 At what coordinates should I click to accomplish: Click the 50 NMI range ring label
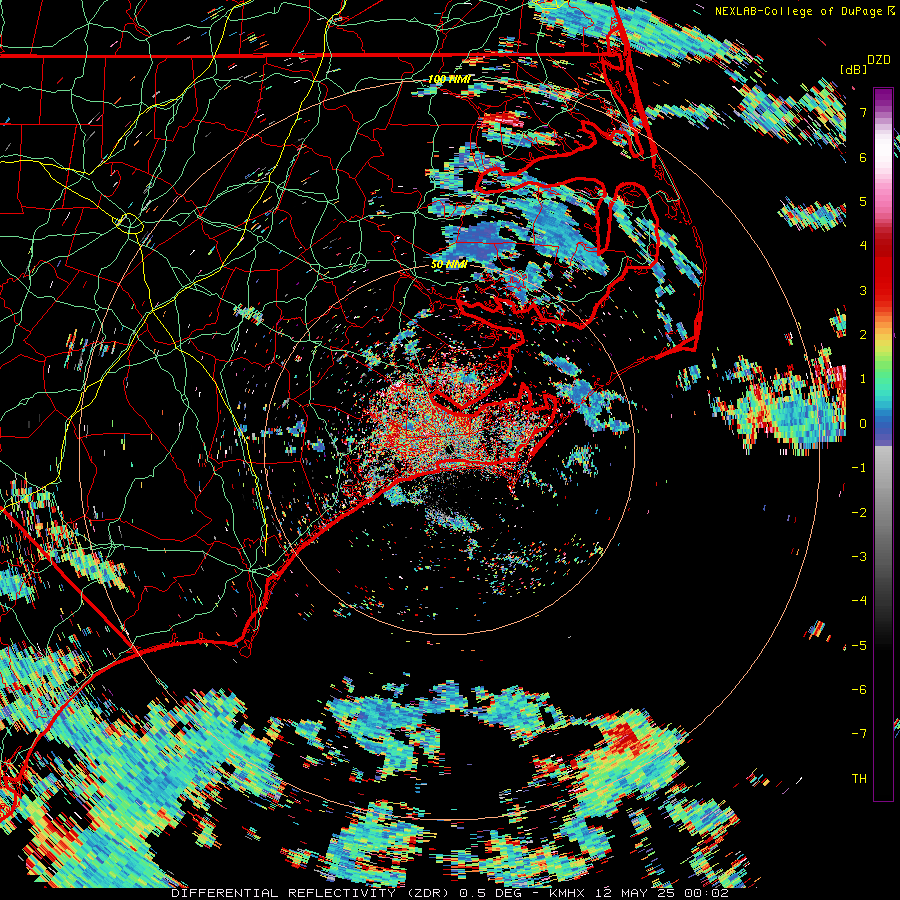[x=449, y=265]
